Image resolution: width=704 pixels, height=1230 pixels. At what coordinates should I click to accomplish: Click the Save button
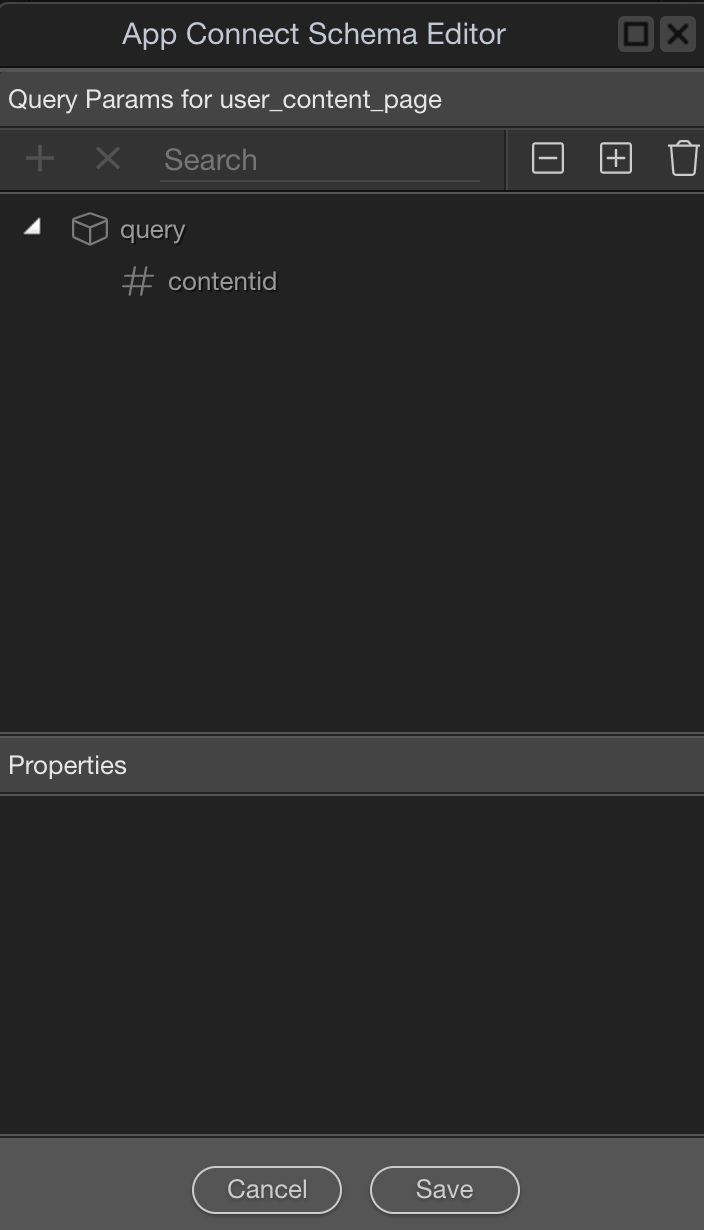pyautogui.click(x=445, y=1189)
